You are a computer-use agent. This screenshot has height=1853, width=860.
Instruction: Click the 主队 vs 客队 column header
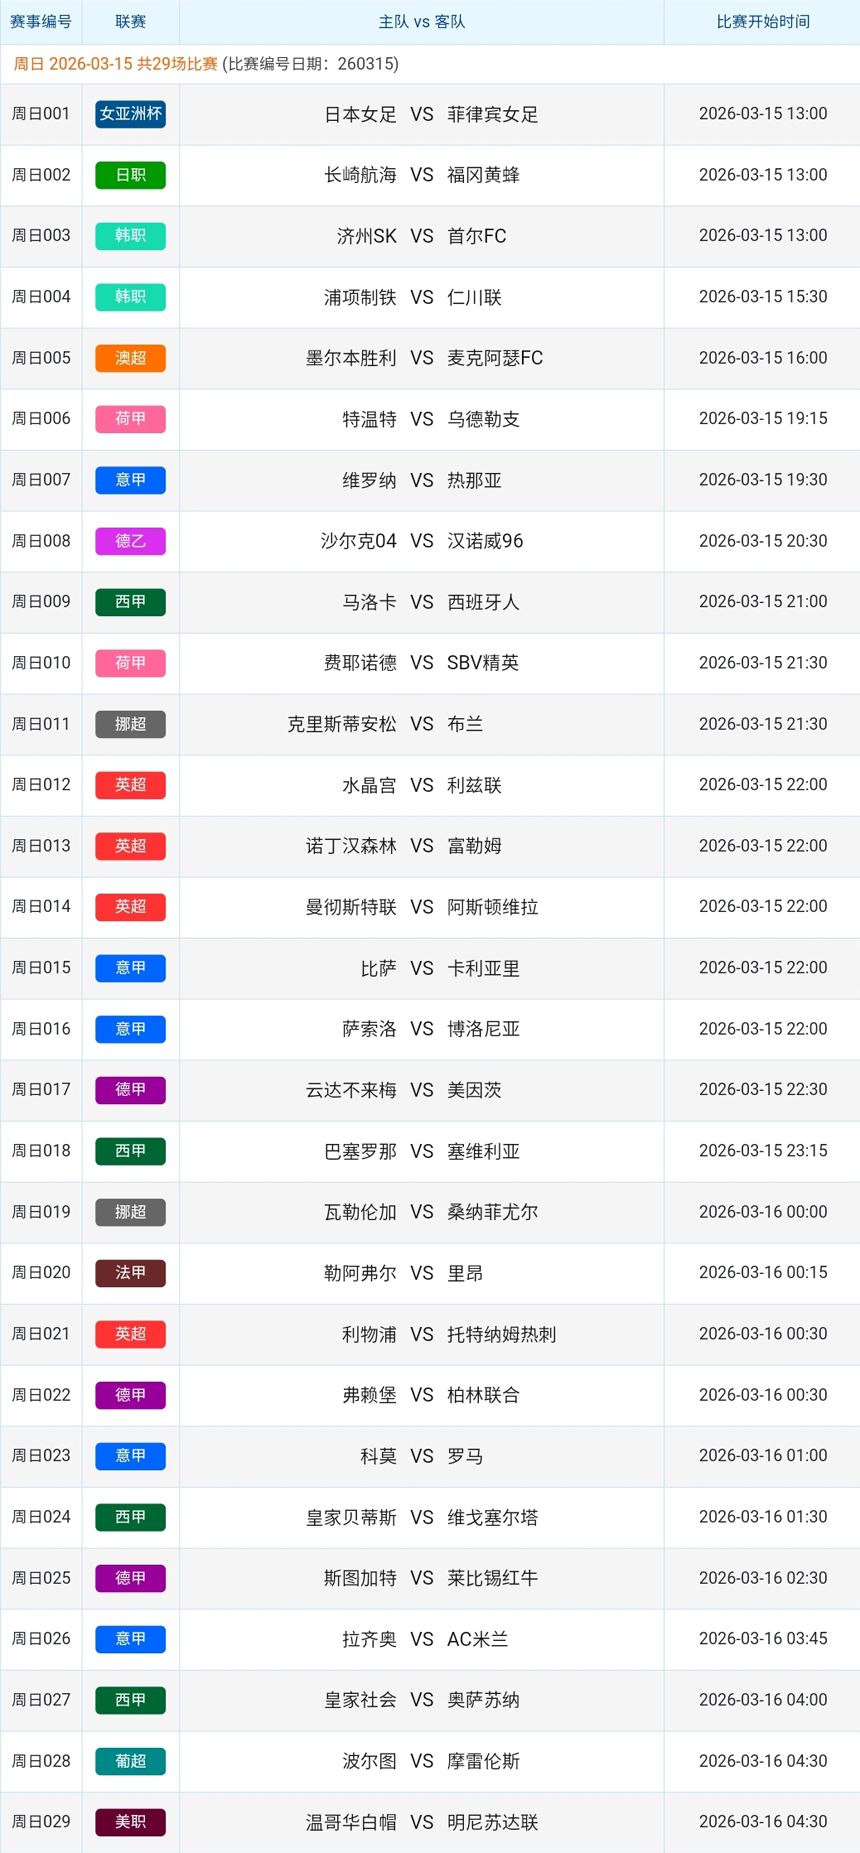click(x=421, y=22)
